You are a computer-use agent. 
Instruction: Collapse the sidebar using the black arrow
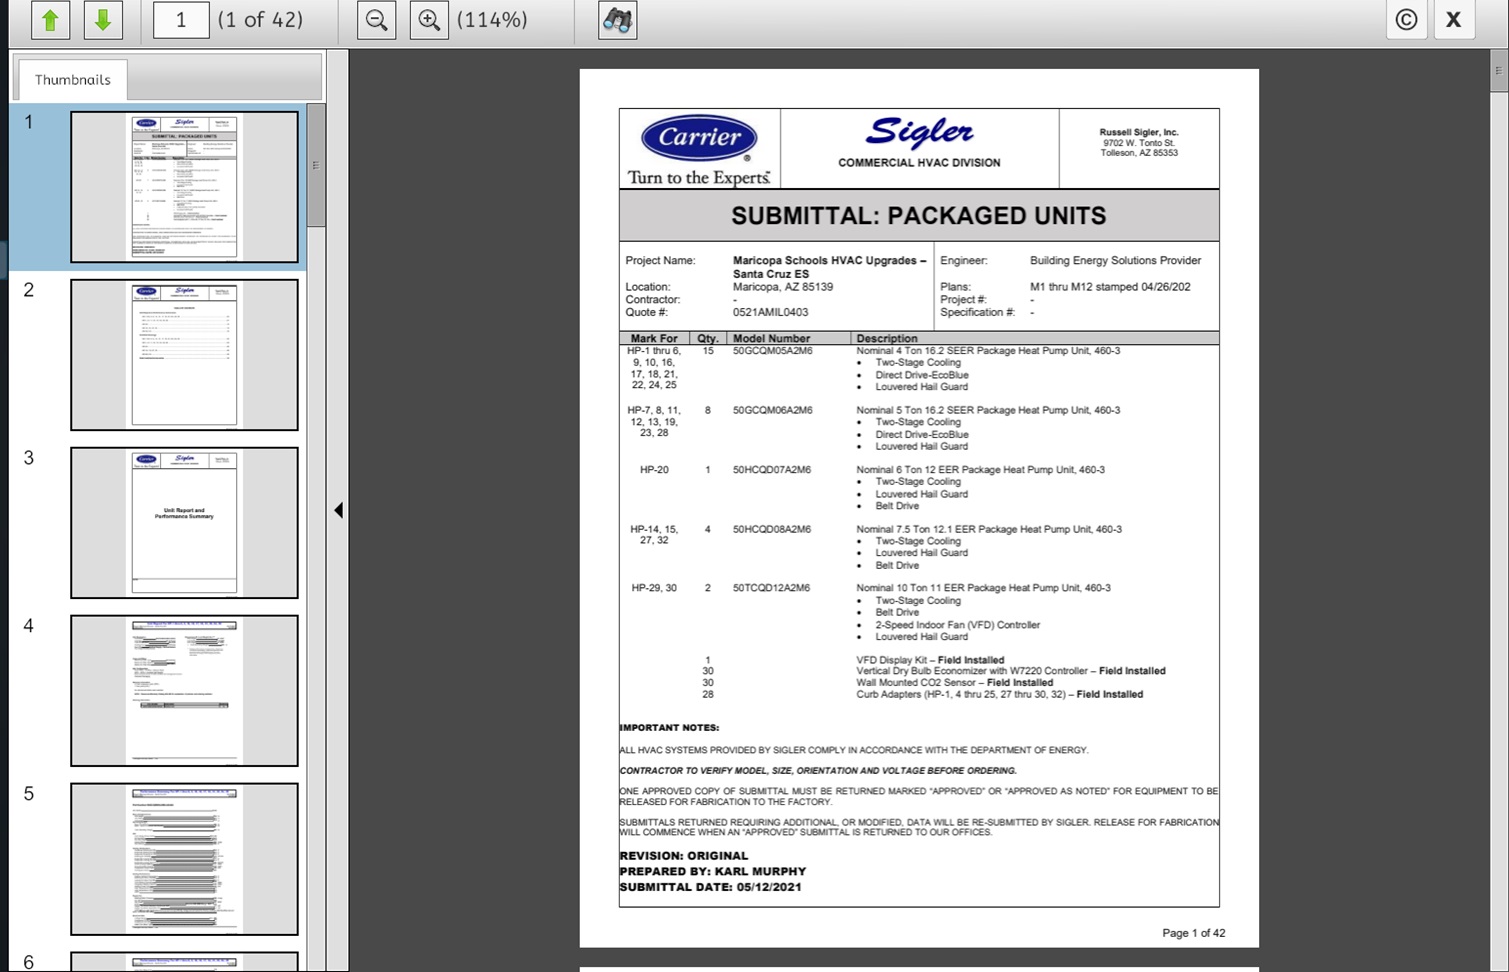click(338, 510)
